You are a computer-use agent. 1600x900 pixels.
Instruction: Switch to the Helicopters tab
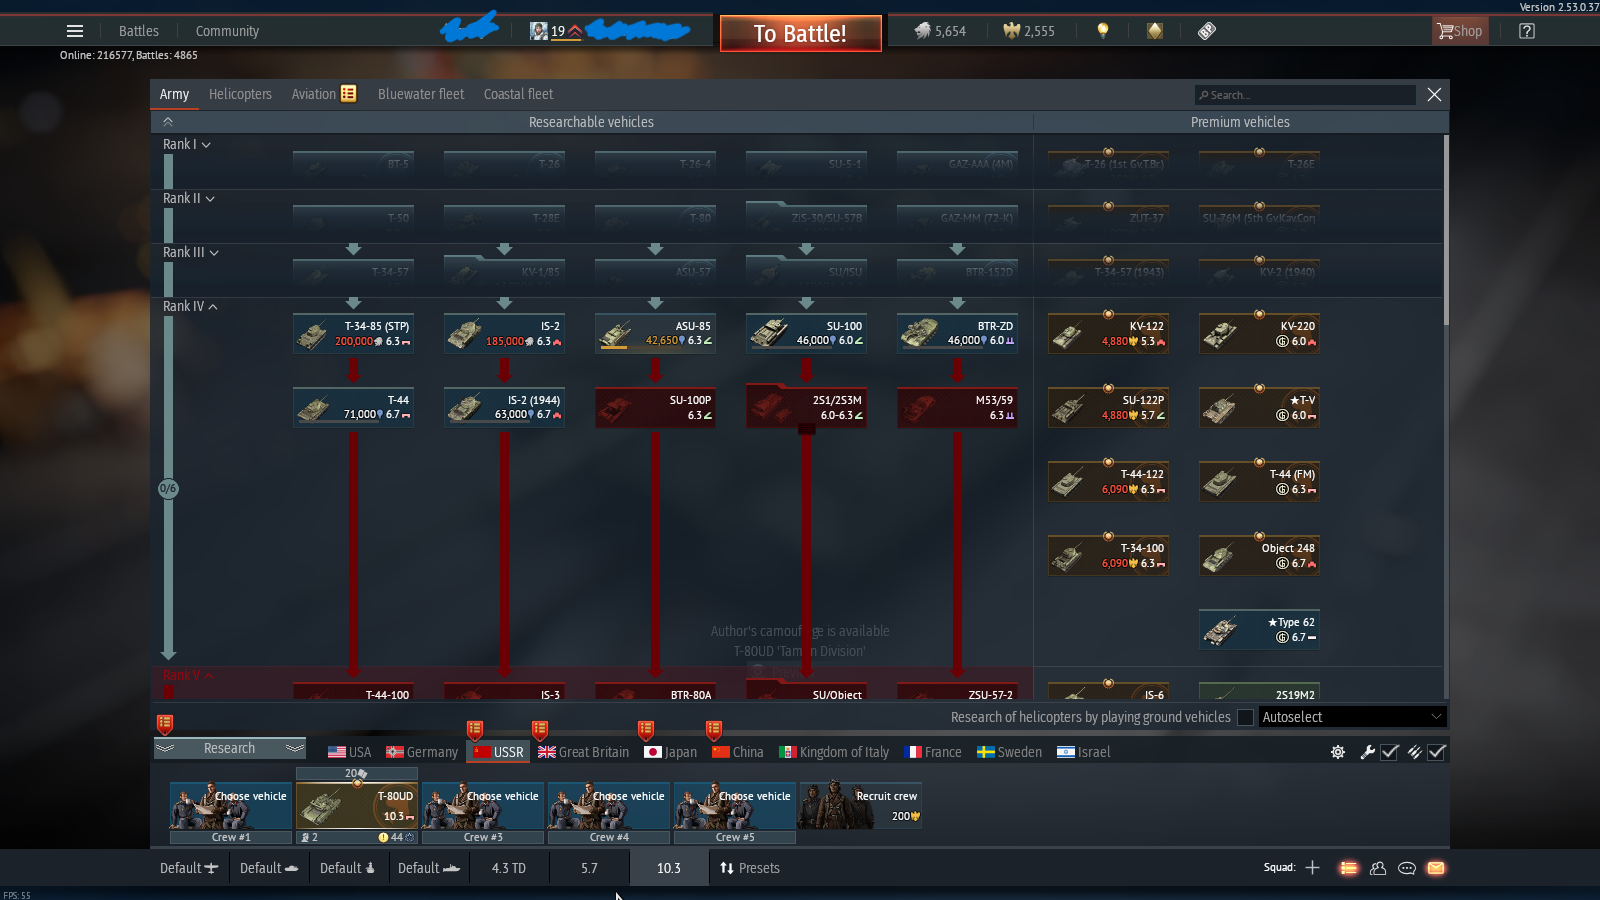pyautogui.click(x=240, y=94)
